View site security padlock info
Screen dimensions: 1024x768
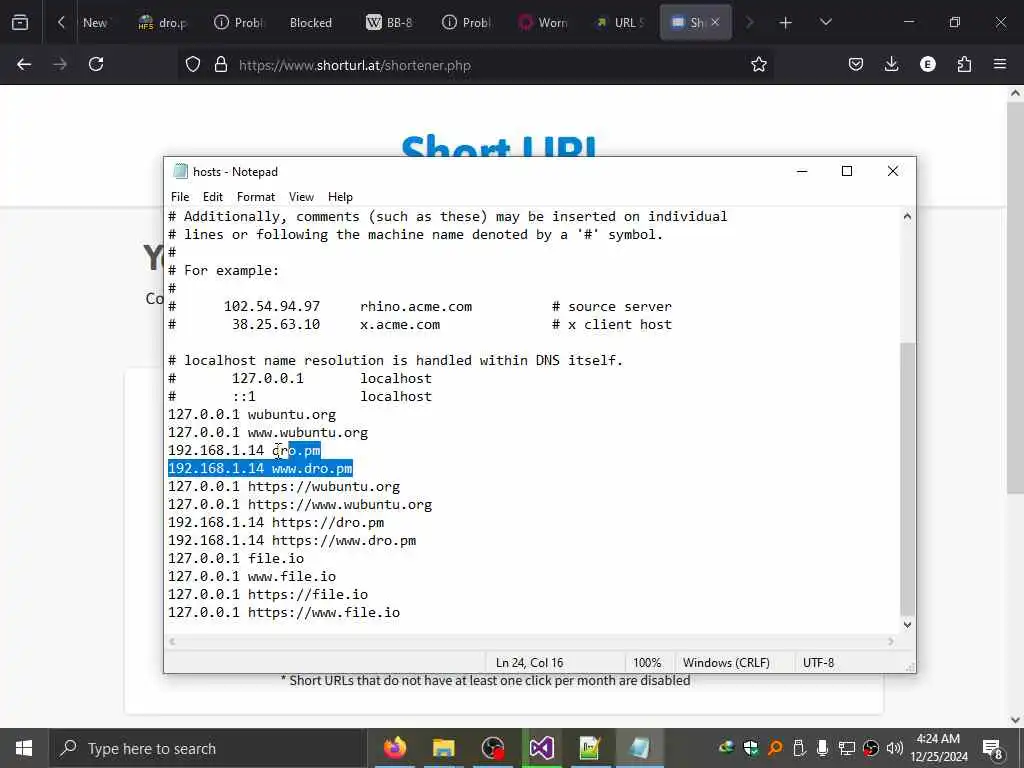[x=221, y=65]
